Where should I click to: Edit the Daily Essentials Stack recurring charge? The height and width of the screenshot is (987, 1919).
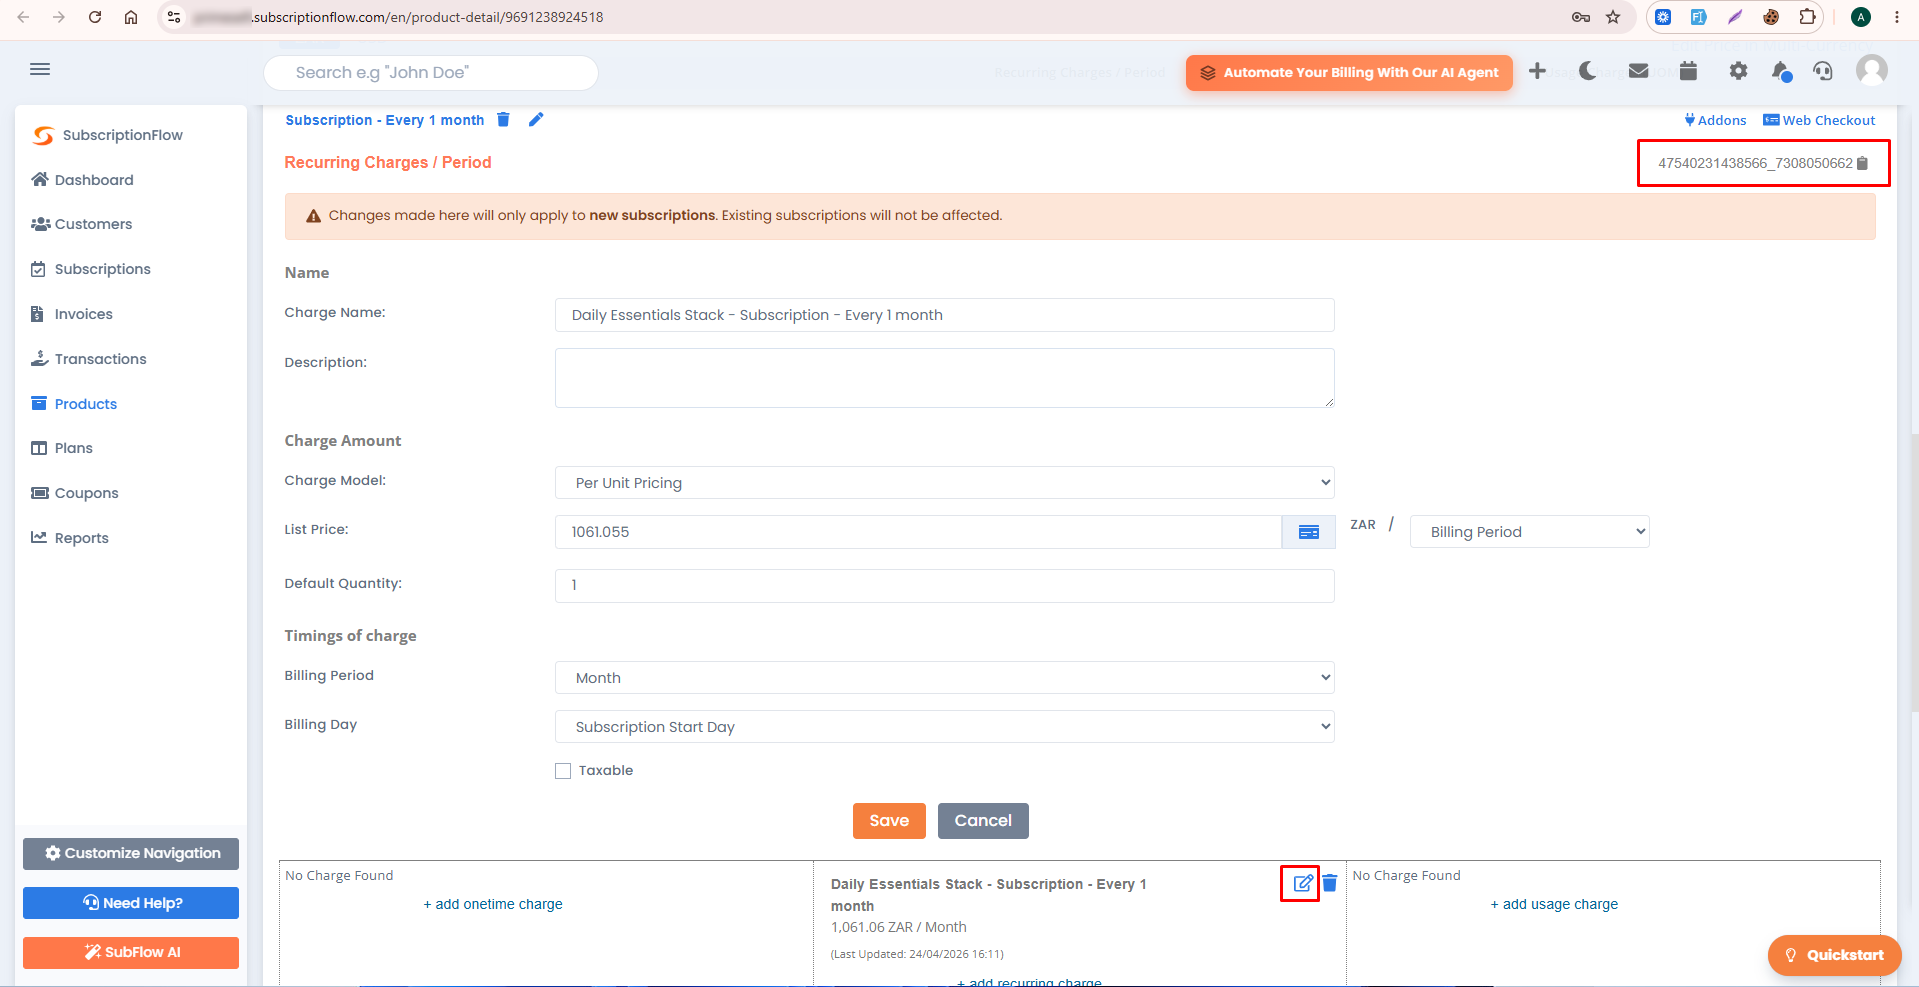[1302, 883]
